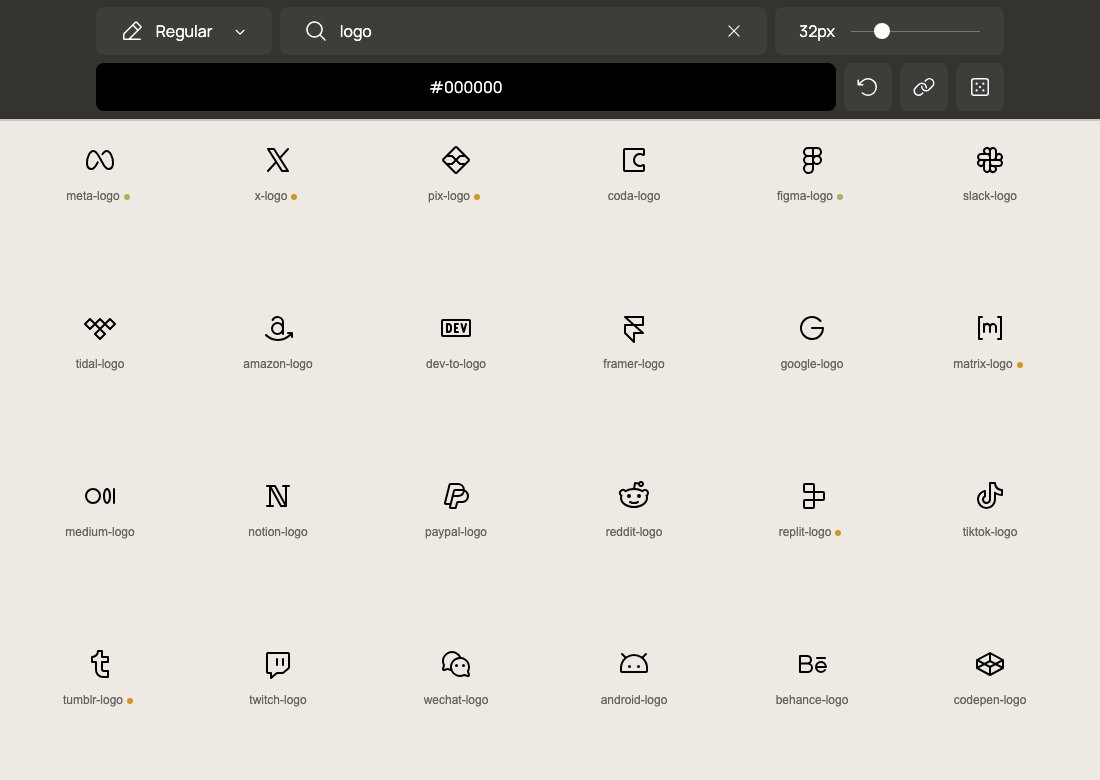Click the 'twitch-logo' label text
1100x780 pixels.
pos(278,700)
